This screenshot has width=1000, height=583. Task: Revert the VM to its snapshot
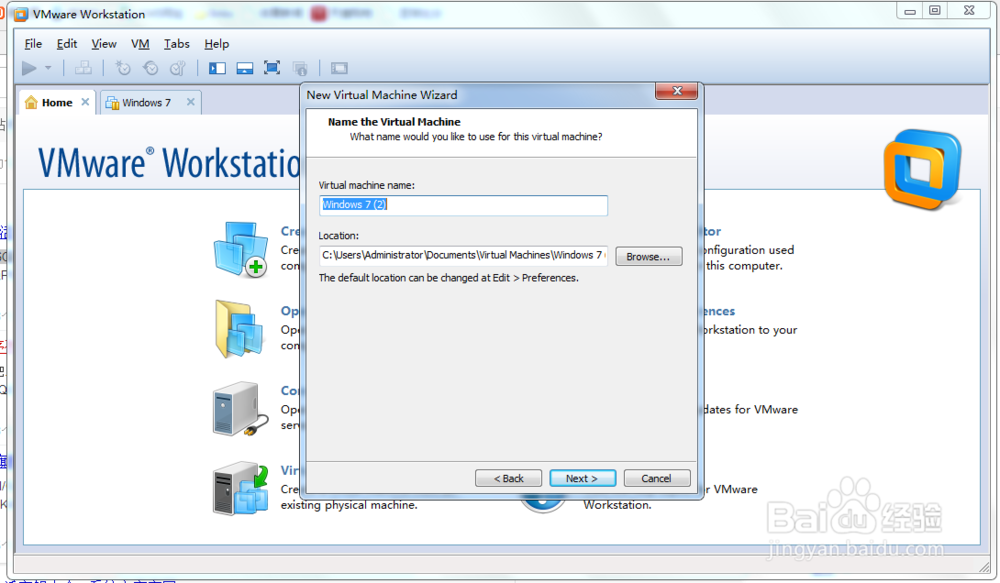pos(150,68)
